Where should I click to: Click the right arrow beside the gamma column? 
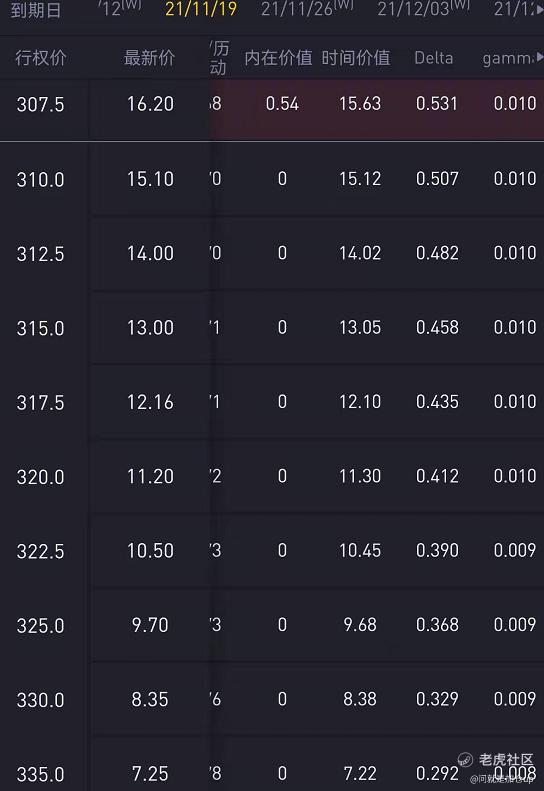pos(539,58)
